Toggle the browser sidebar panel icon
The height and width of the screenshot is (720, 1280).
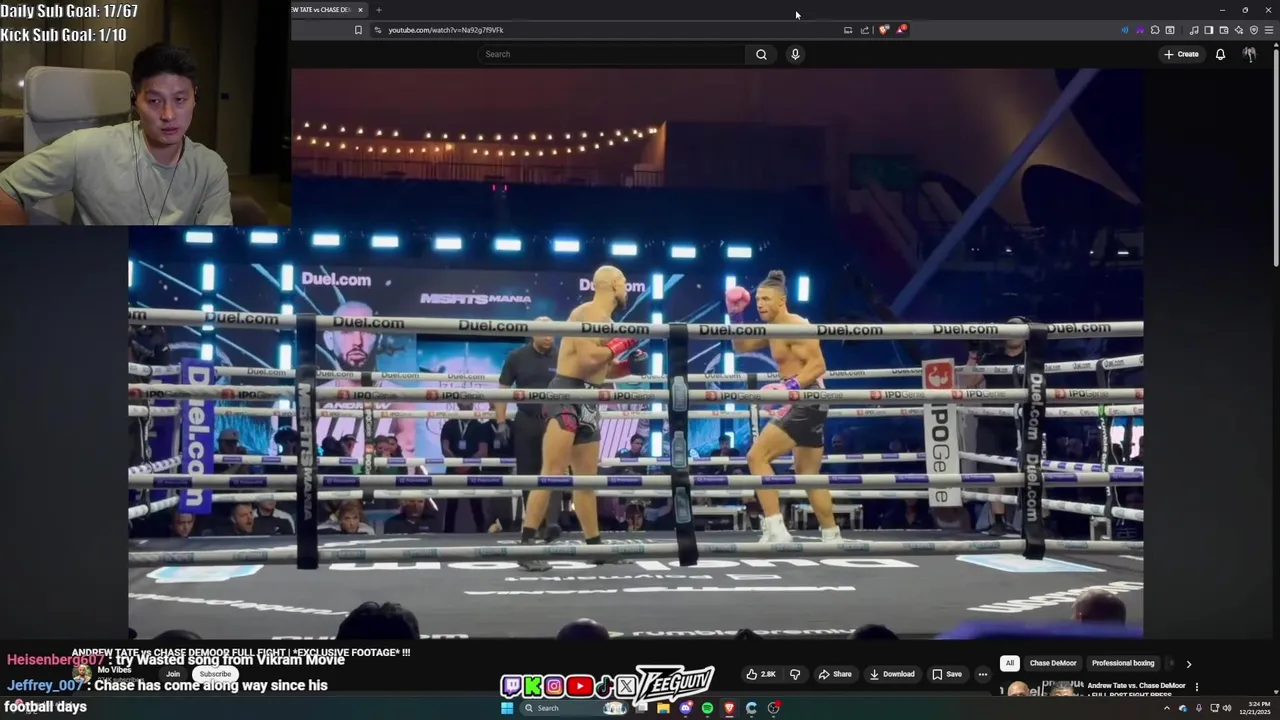tap(1208, 30)
